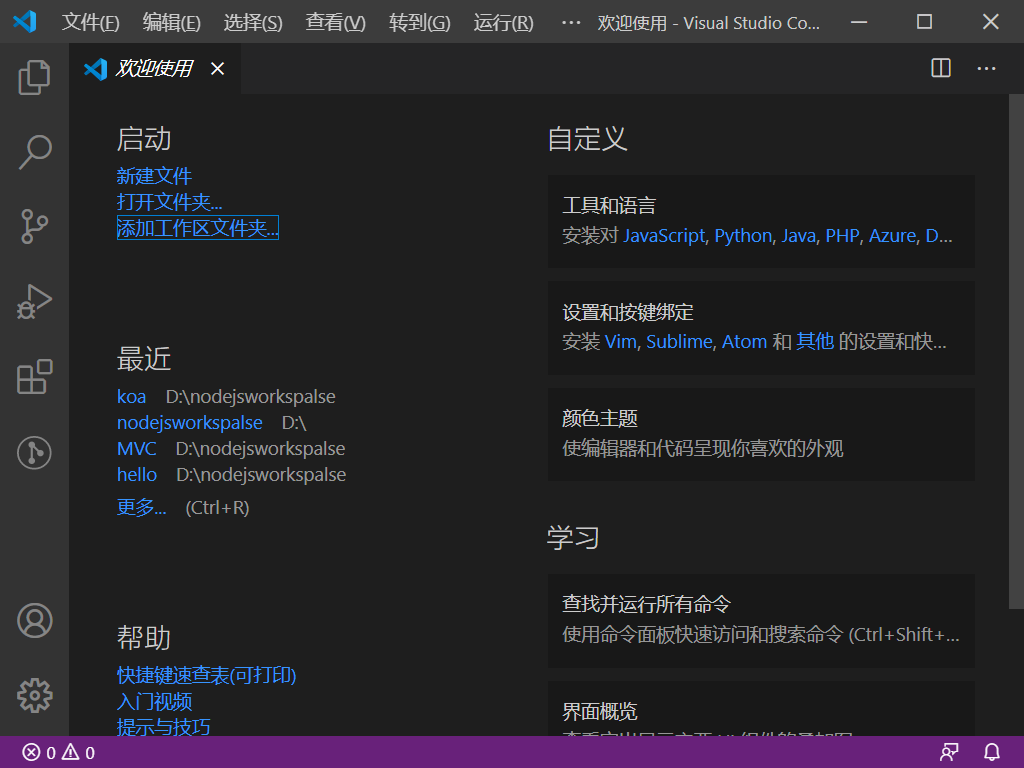This screenshot has width=1024, height=768.
Task: Open the 选择(S) menu
Action: 253,23
